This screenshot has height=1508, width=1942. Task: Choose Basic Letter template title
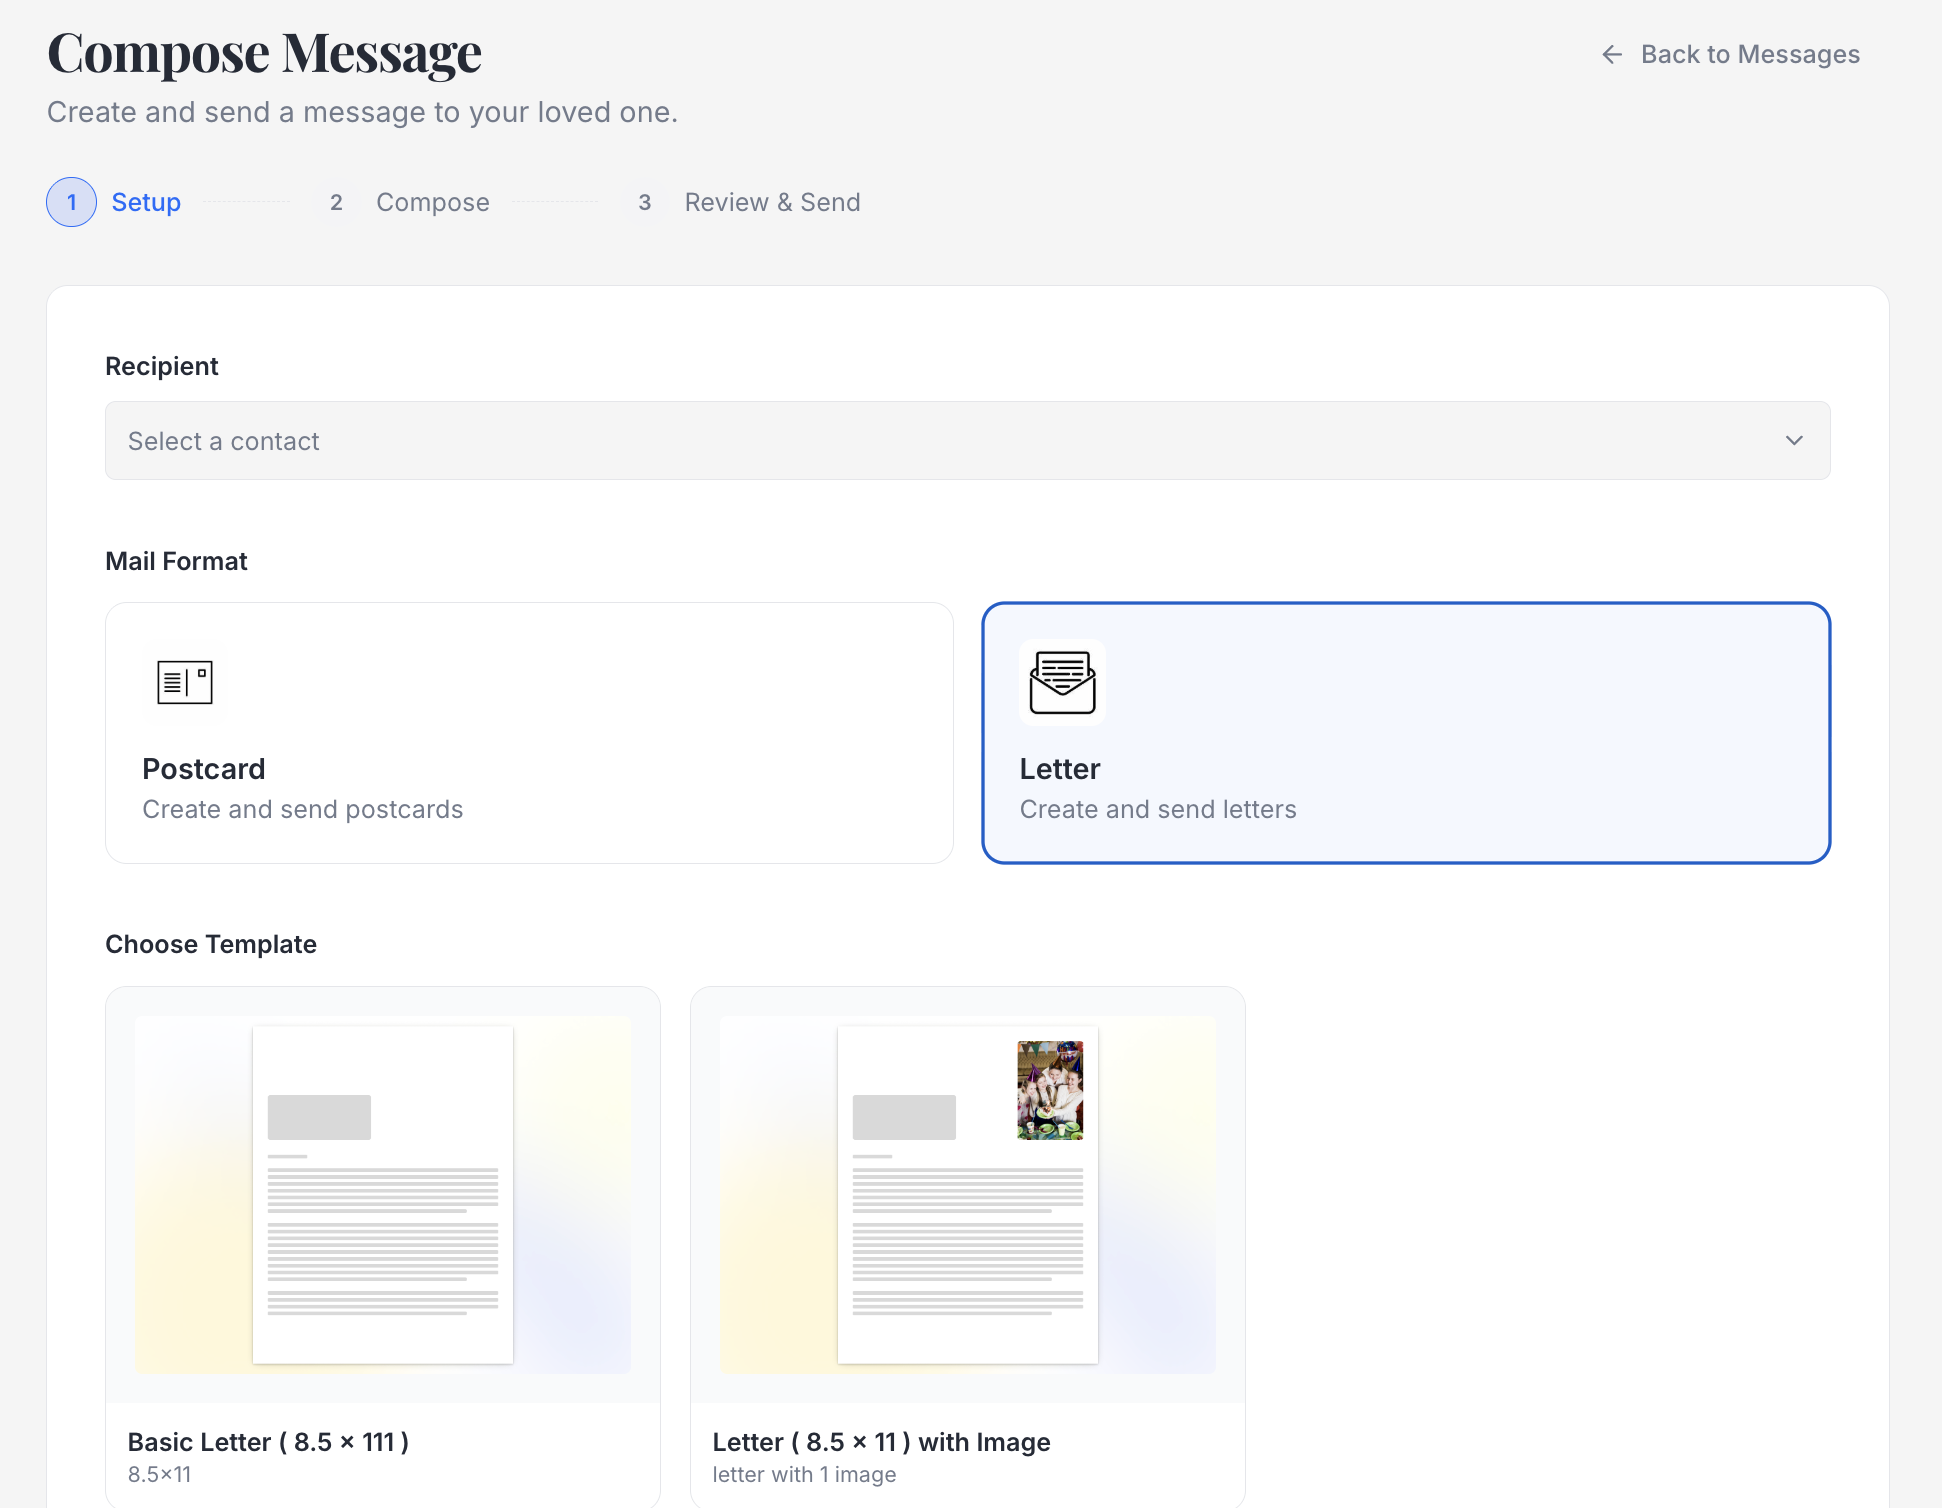[268, 1442]
